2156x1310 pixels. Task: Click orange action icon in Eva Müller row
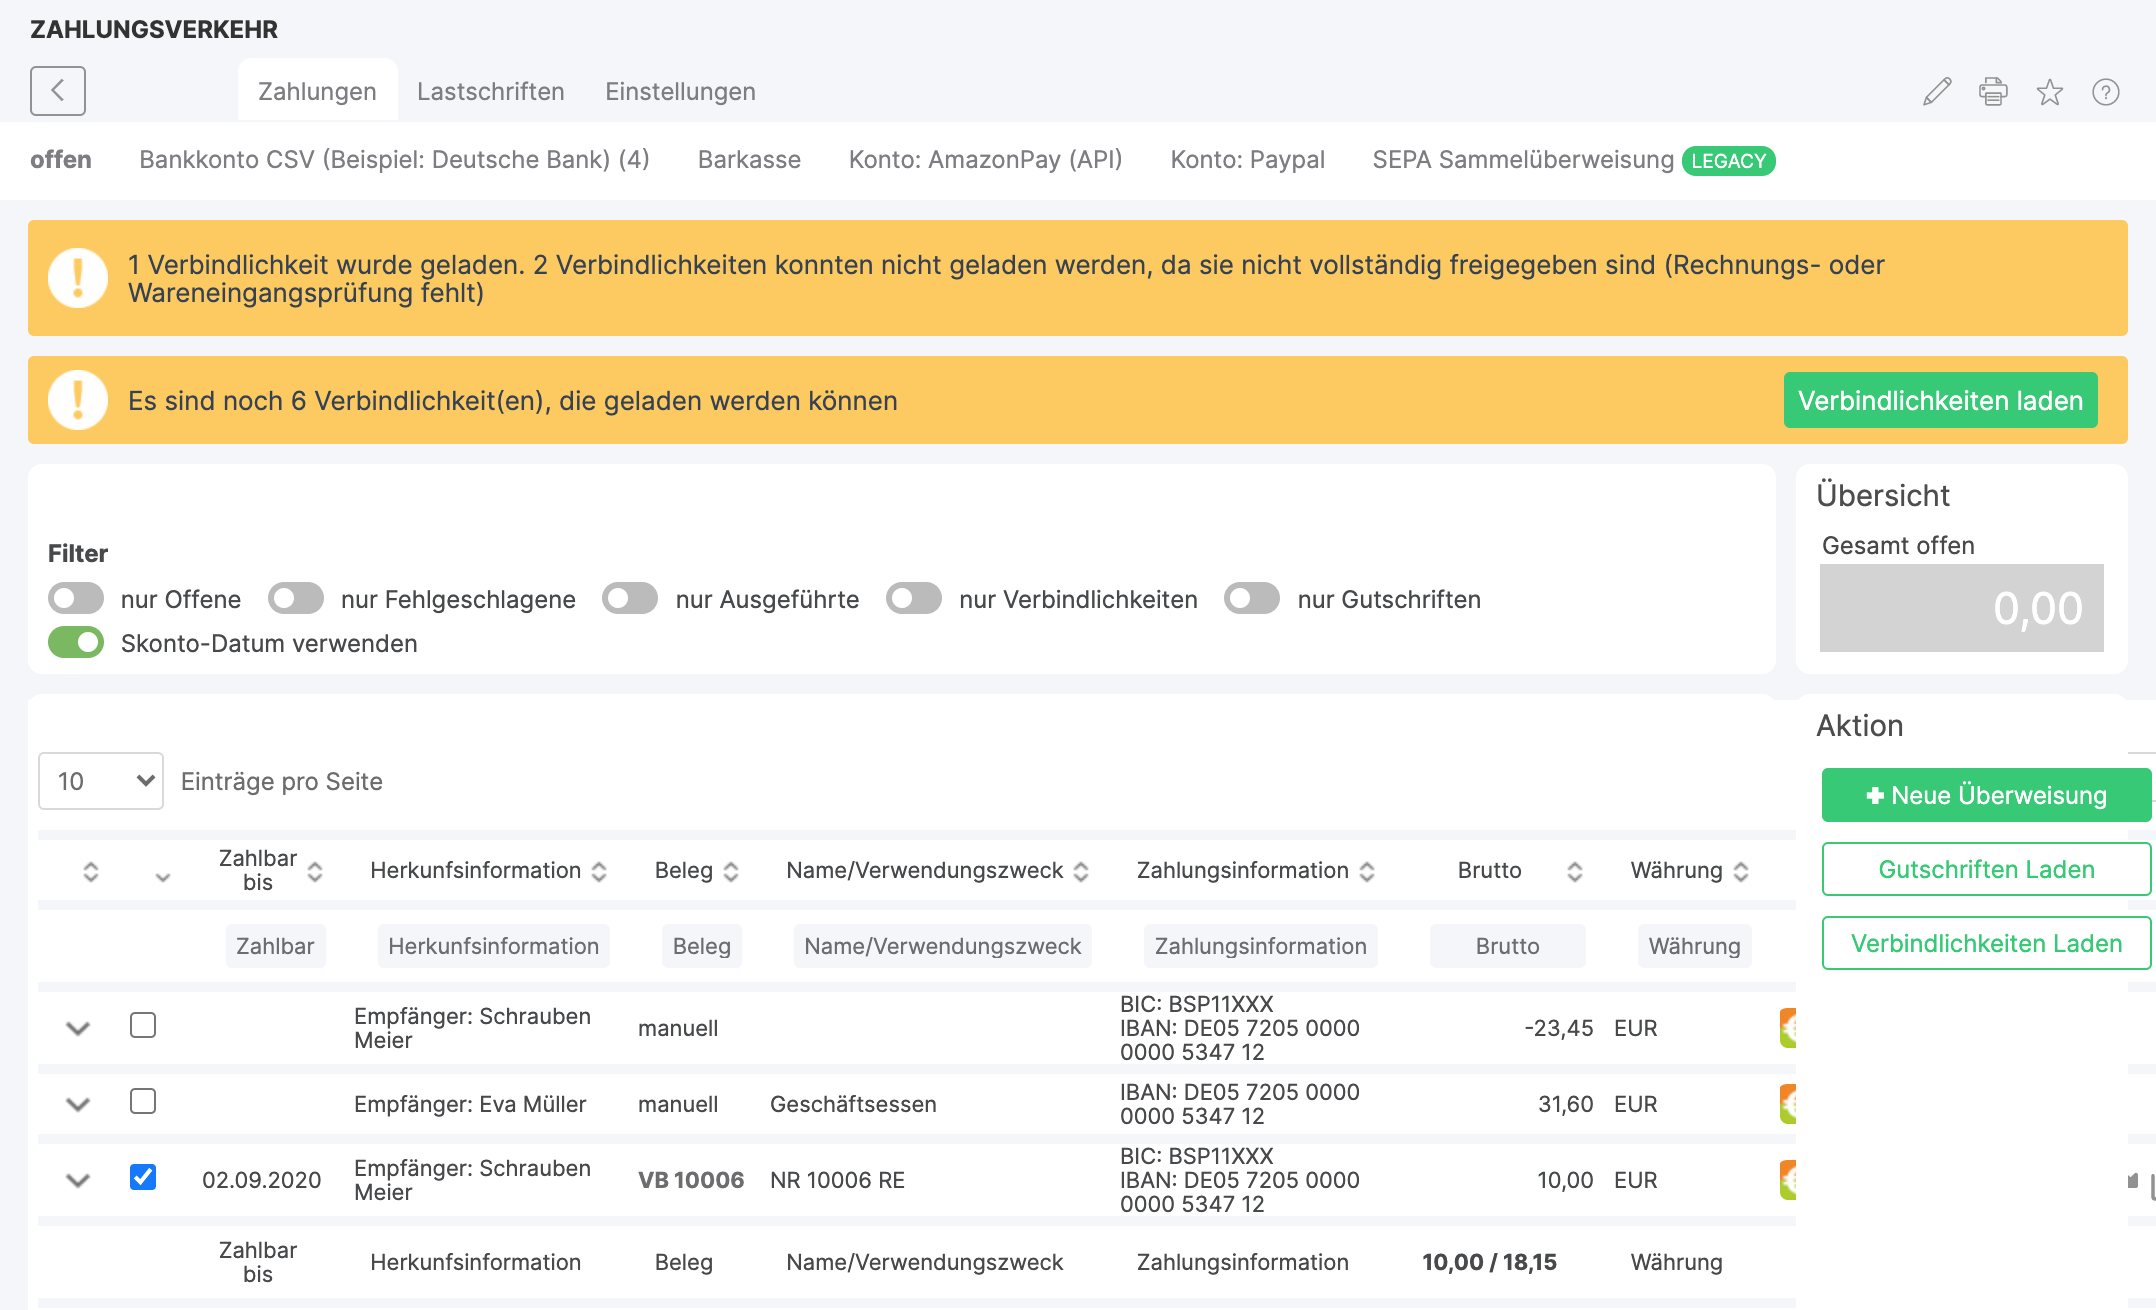(1788, 1104)
